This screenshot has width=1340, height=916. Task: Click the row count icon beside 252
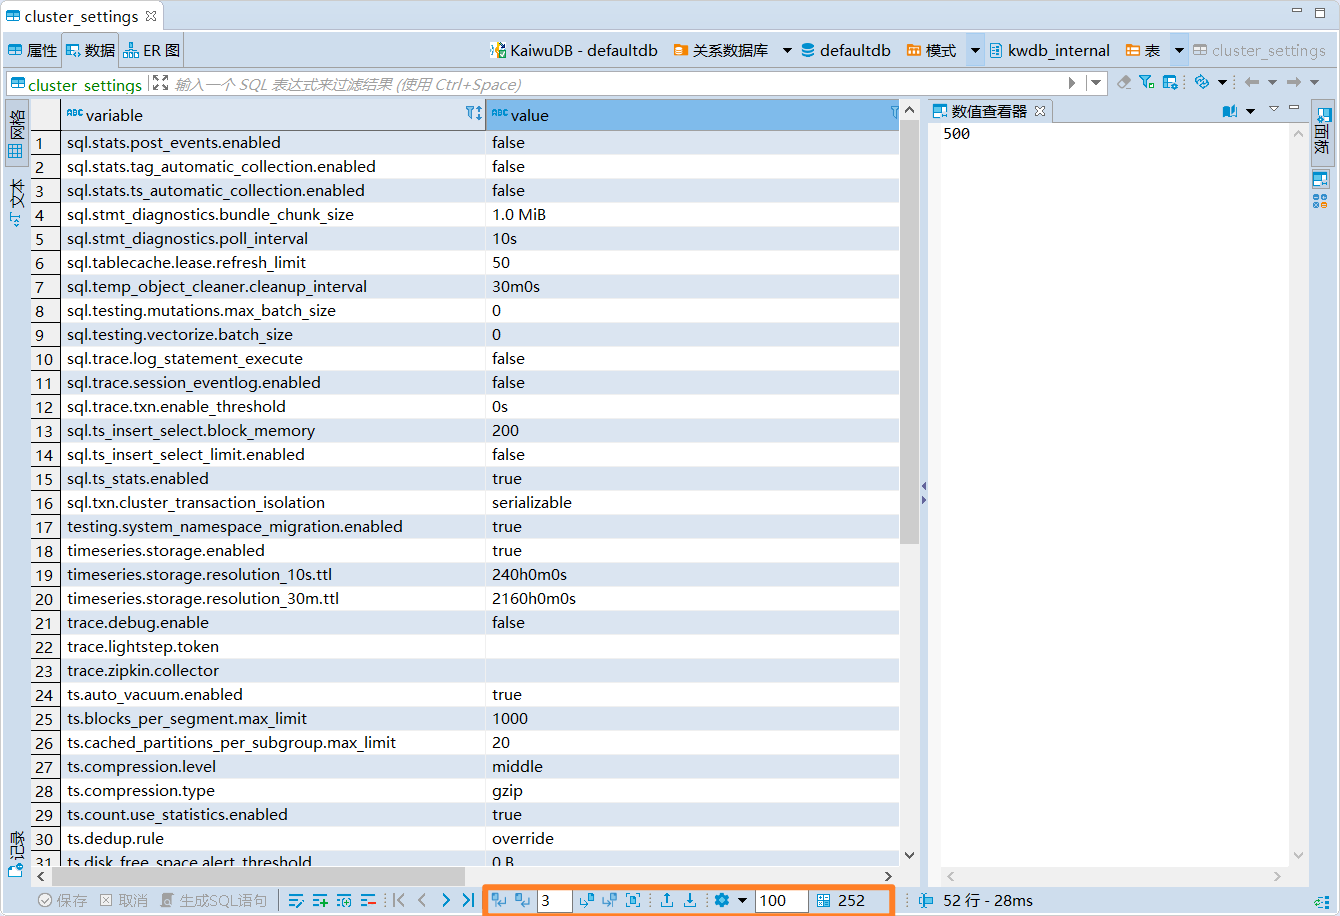pos(823,900)
